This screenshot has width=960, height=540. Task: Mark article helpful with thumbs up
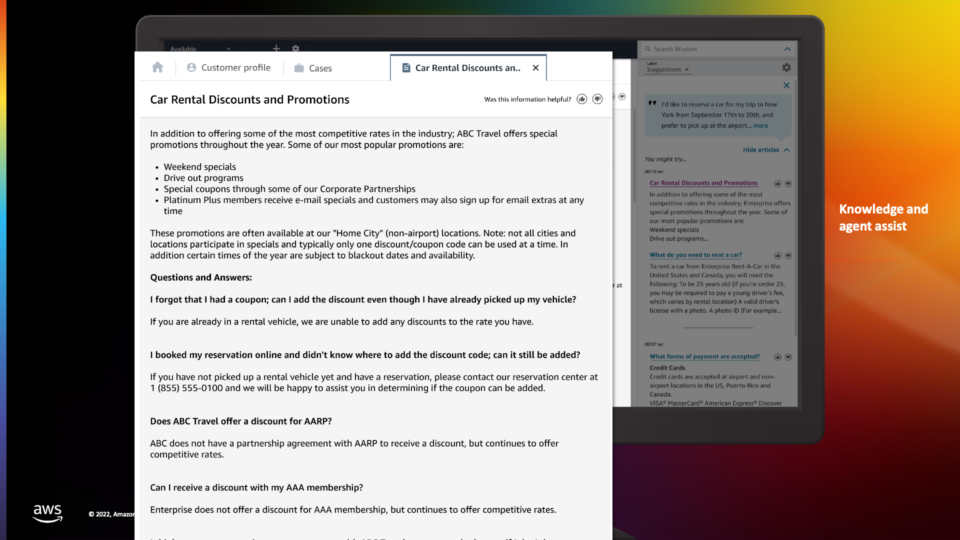(x=582, y=99)
